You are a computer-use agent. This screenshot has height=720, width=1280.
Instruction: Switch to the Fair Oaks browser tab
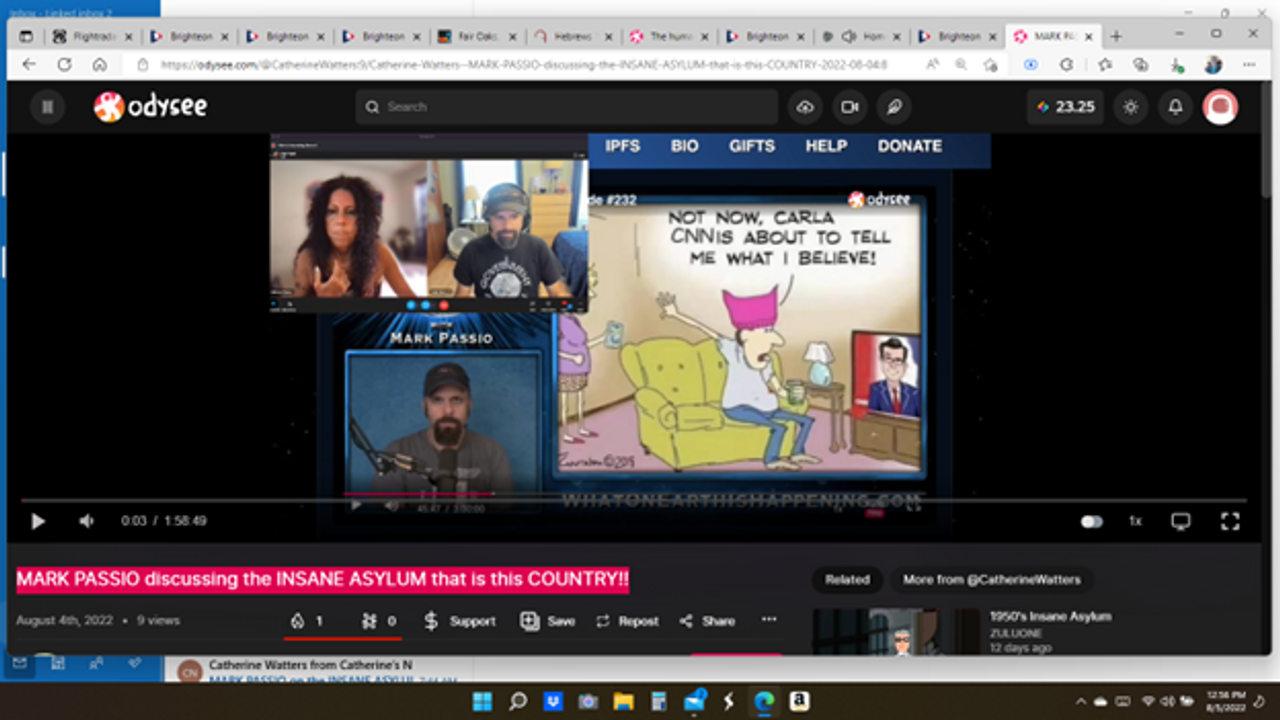click(475, 36)
